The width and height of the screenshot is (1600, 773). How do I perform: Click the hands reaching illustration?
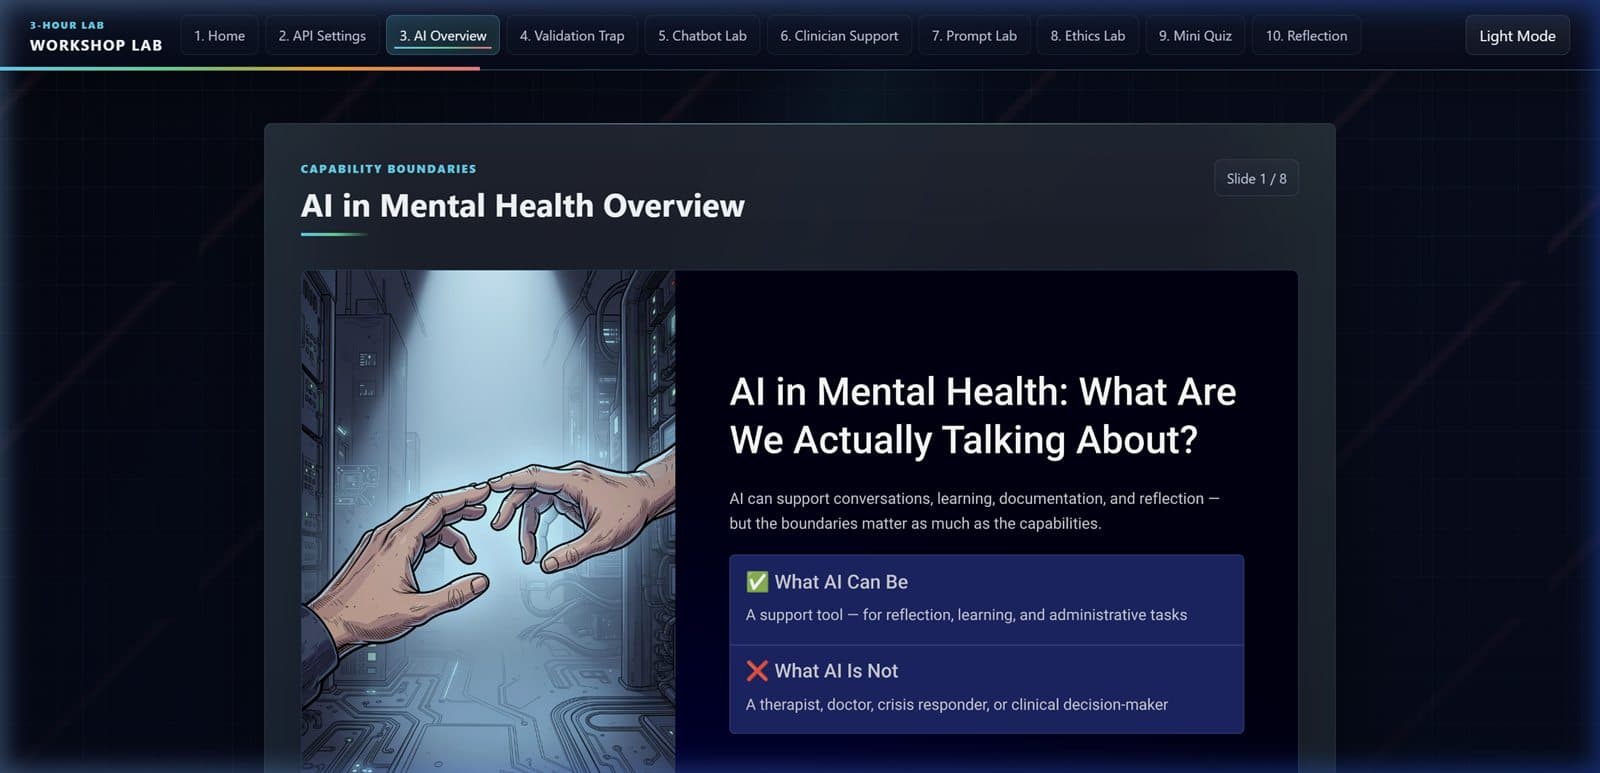click(488, 521)
